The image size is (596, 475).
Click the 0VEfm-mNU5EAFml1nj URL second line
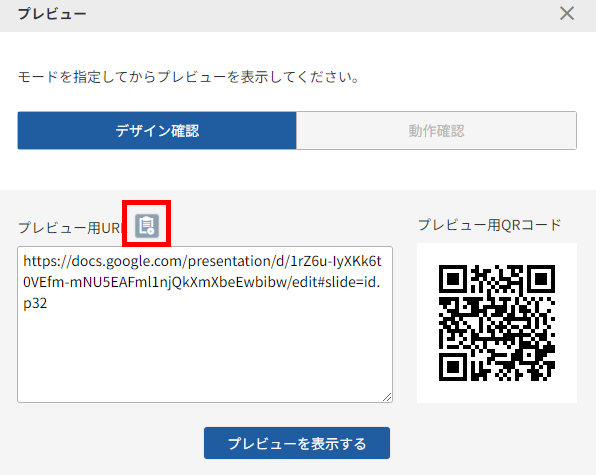202,282
